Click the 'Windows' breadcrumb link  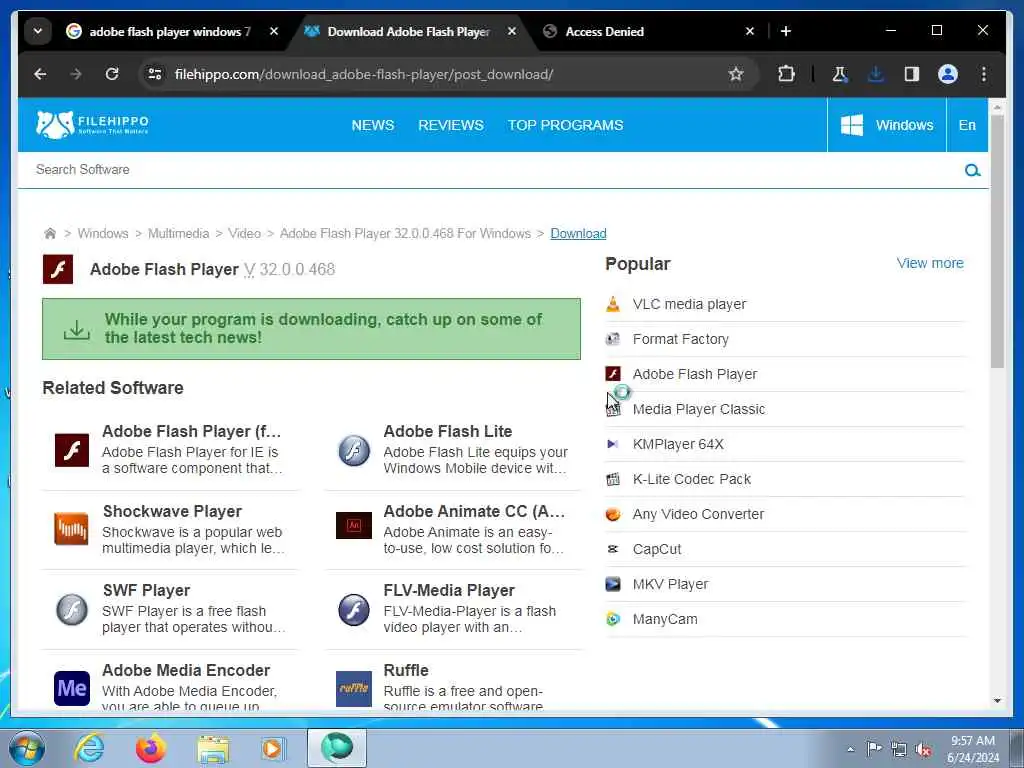coord(103,233)
